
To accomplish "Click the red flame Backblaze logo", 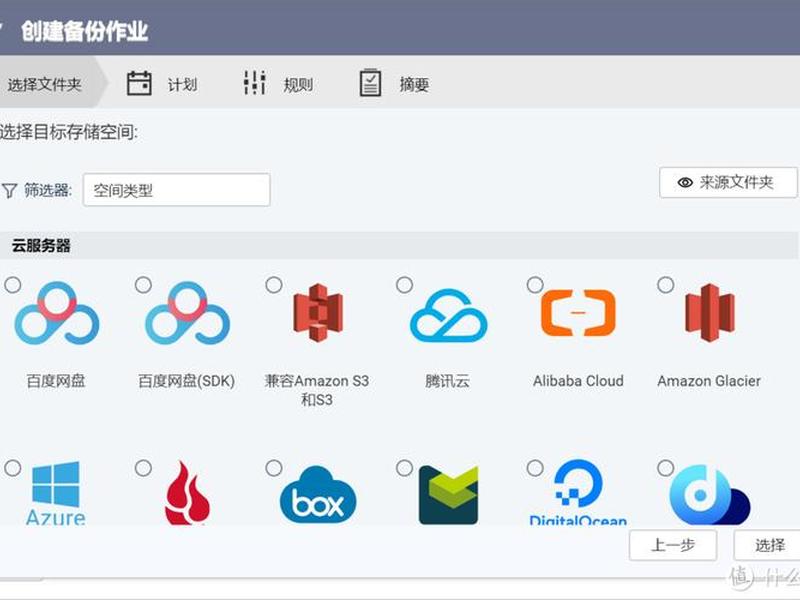I will pos(187,493).
